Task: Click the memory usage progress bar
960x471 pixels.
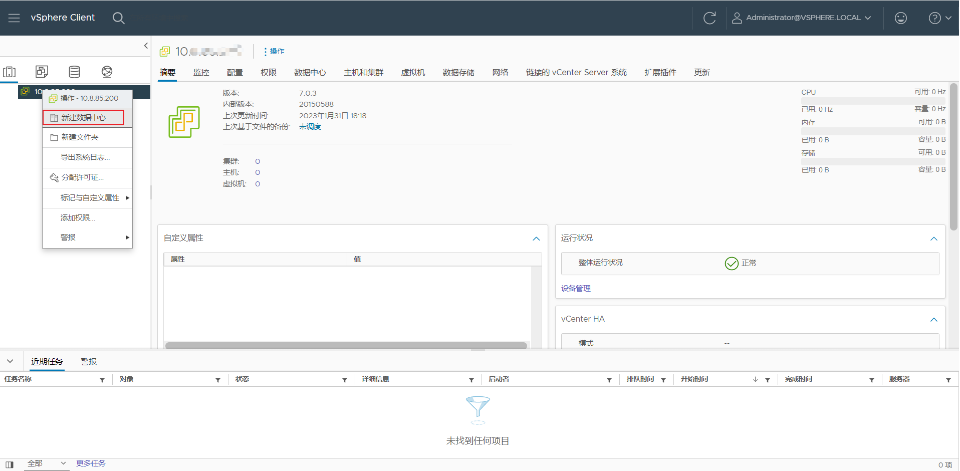Action: pos(873,130)
